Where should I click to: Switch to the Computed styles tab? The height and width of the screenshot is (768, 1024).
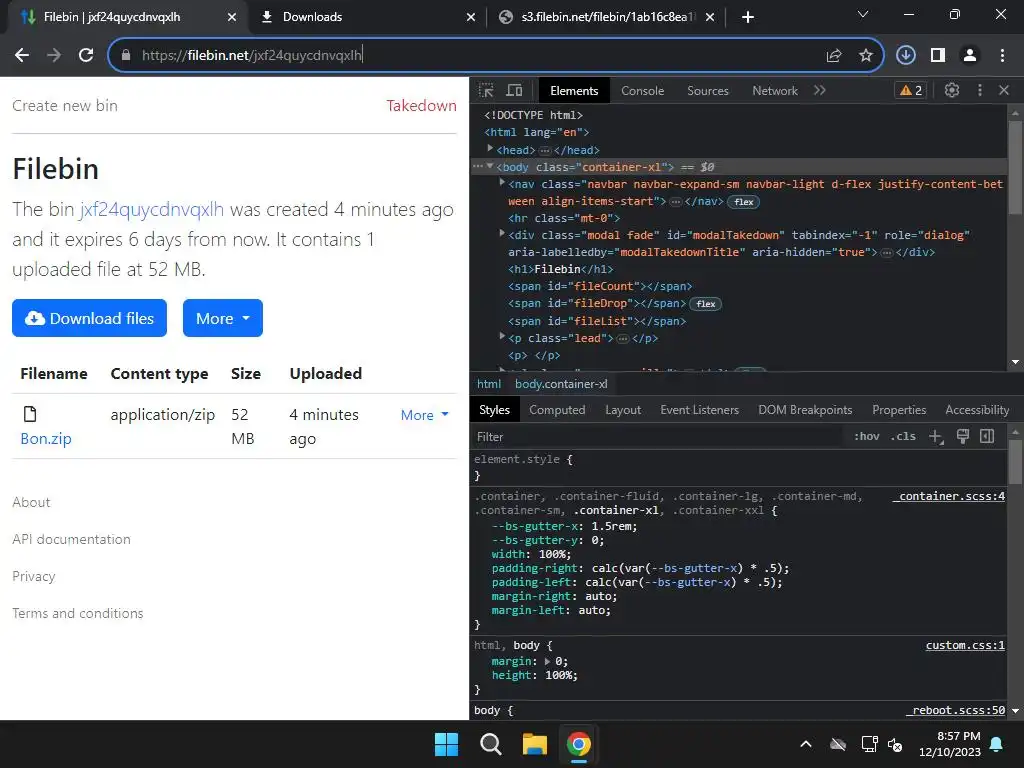pos(556,409)
